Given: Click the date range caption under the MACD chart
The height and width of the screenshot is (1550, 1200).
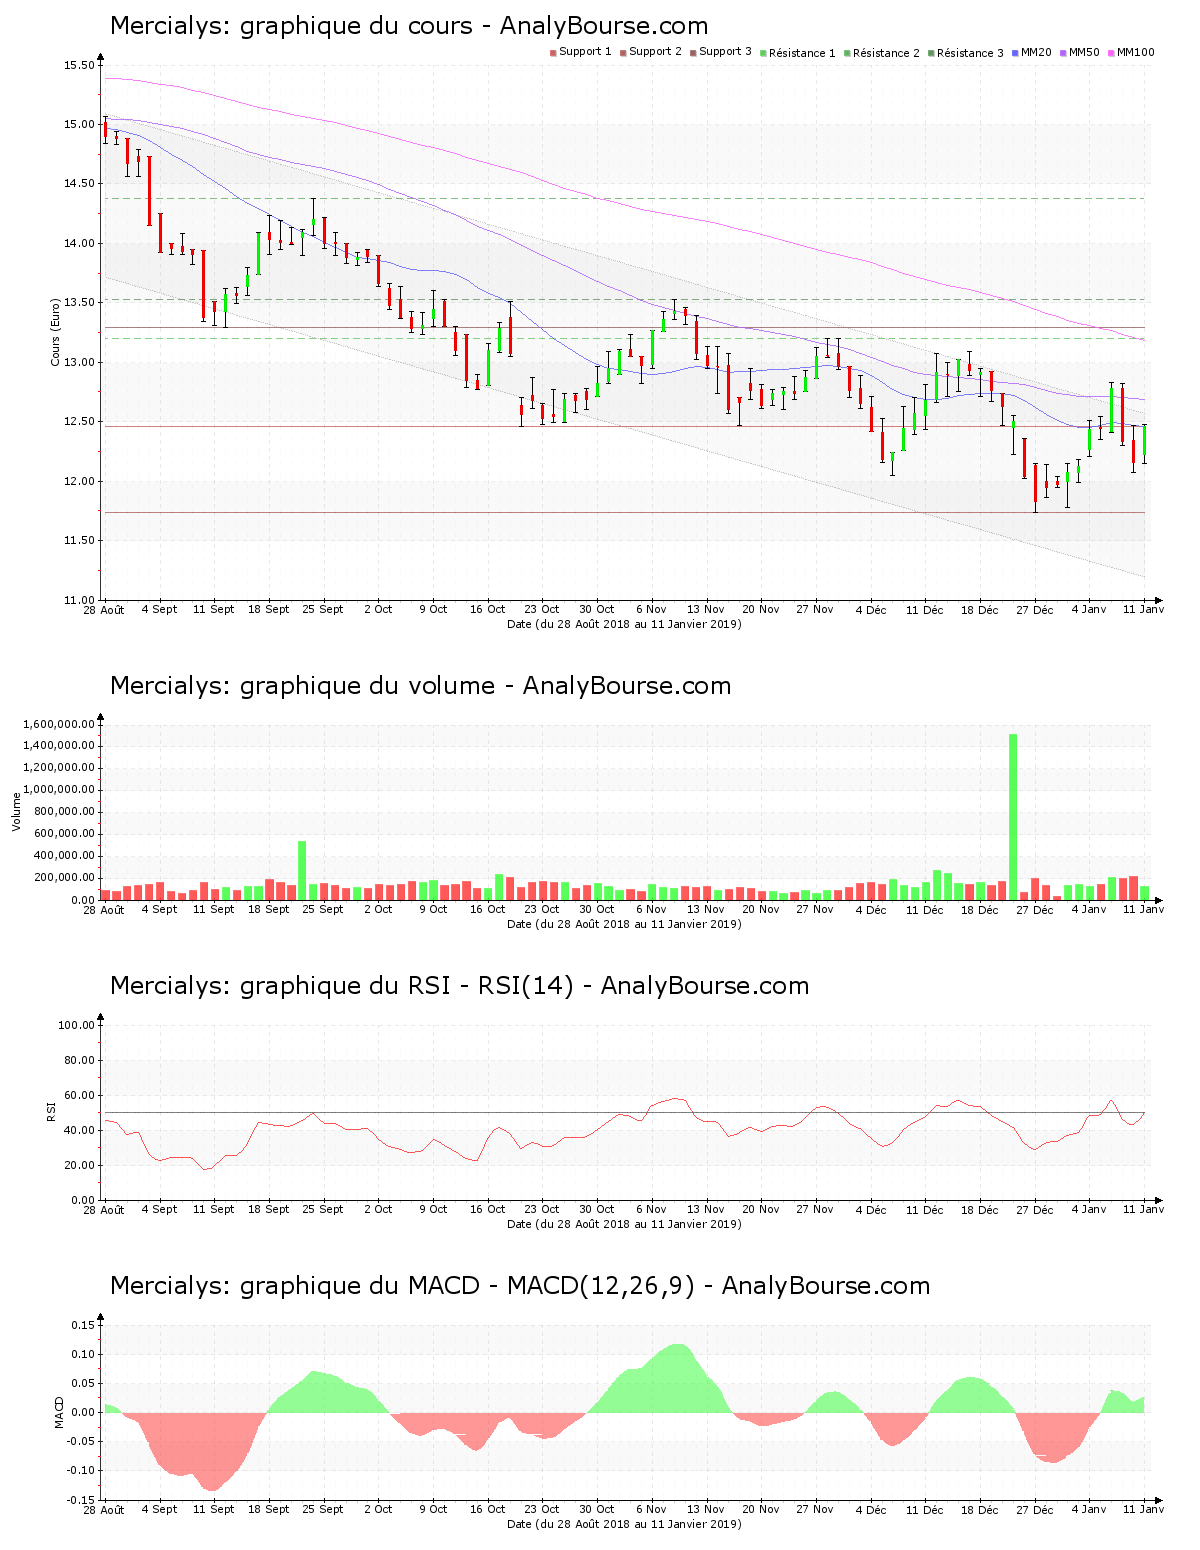Looking at the screenshot, I should point(624,1524).
